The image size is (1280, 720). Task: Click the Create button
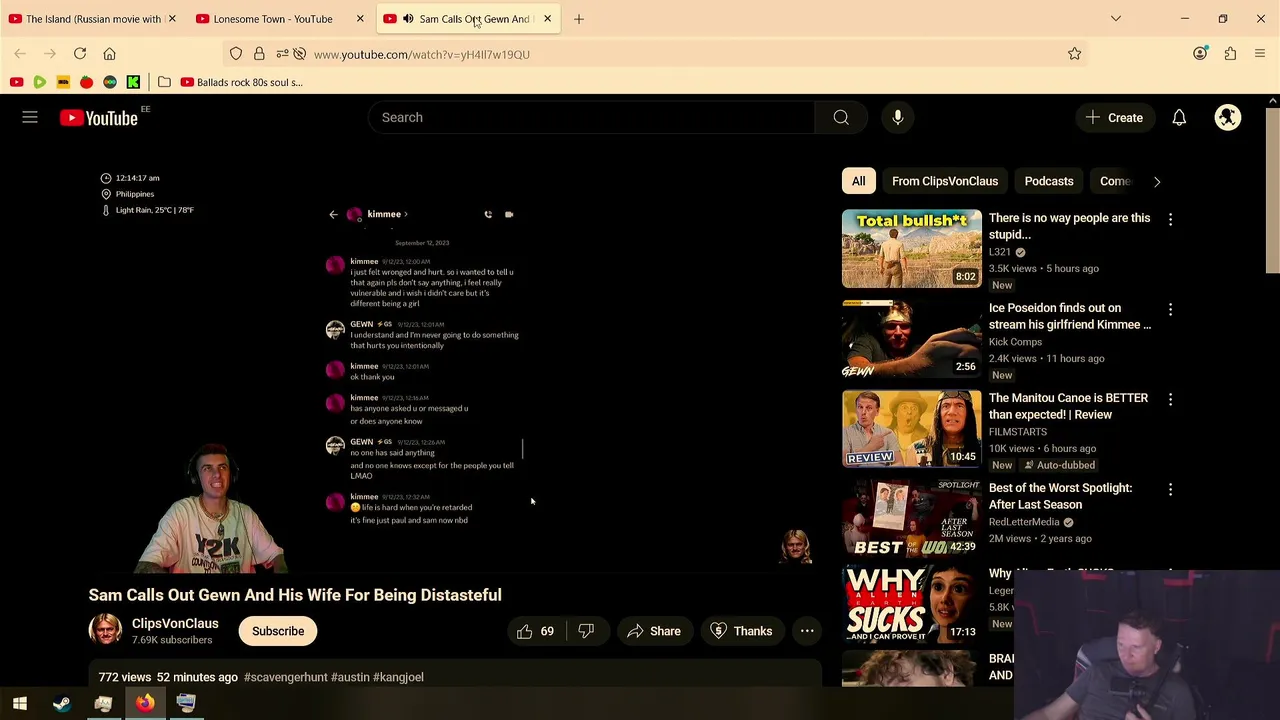[1114, 118]
